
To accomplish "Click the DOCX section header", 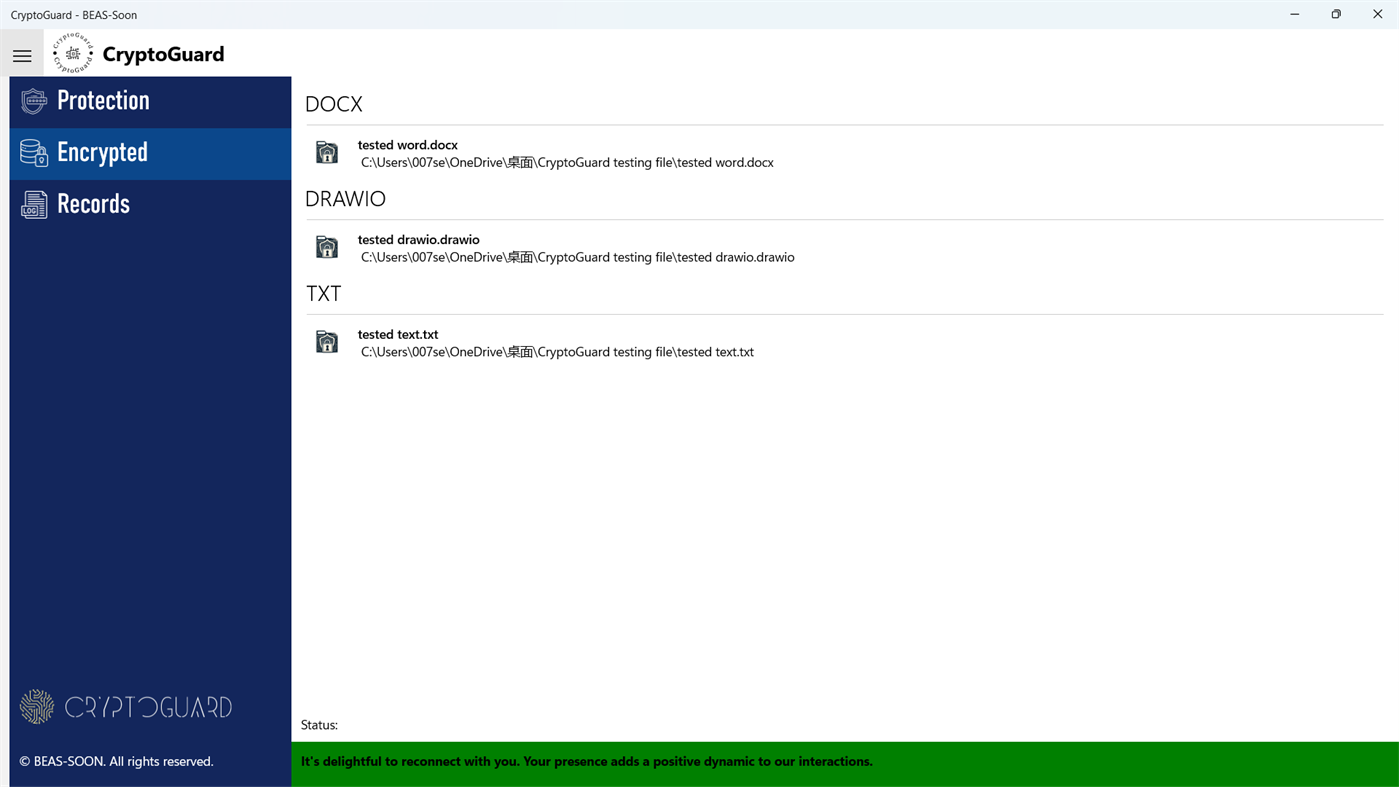I will click(334, 103).
